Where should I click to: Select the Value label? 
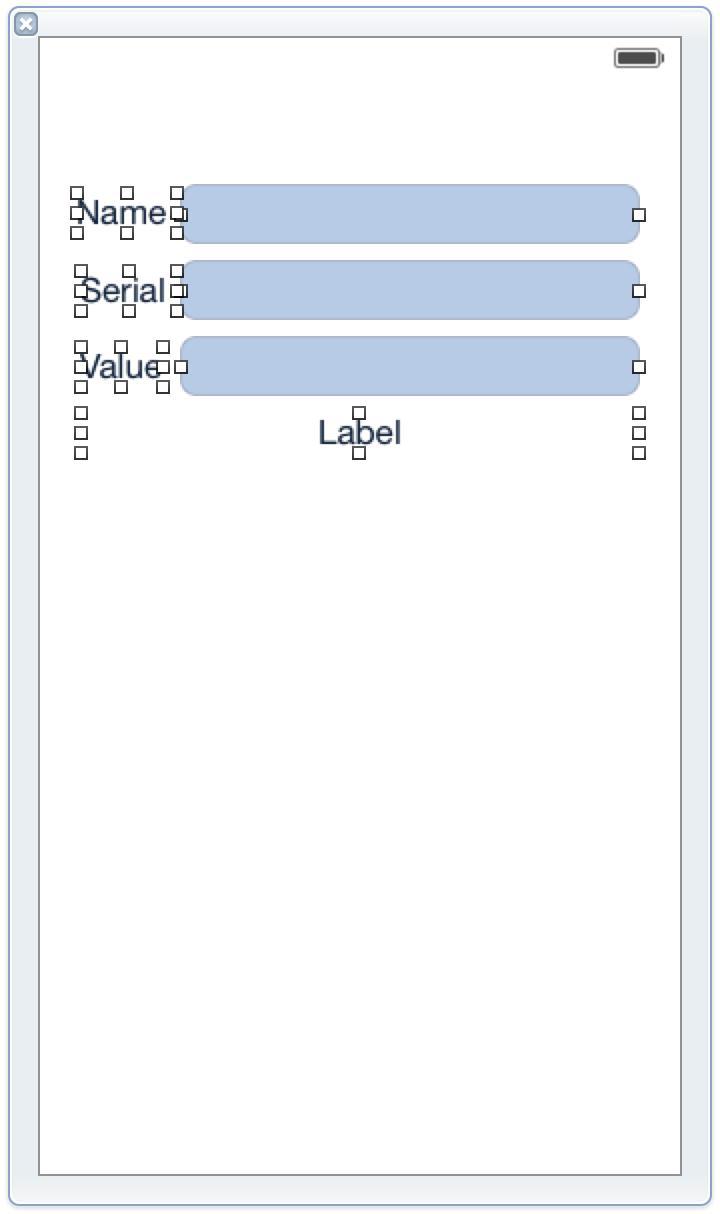[120, 367]
